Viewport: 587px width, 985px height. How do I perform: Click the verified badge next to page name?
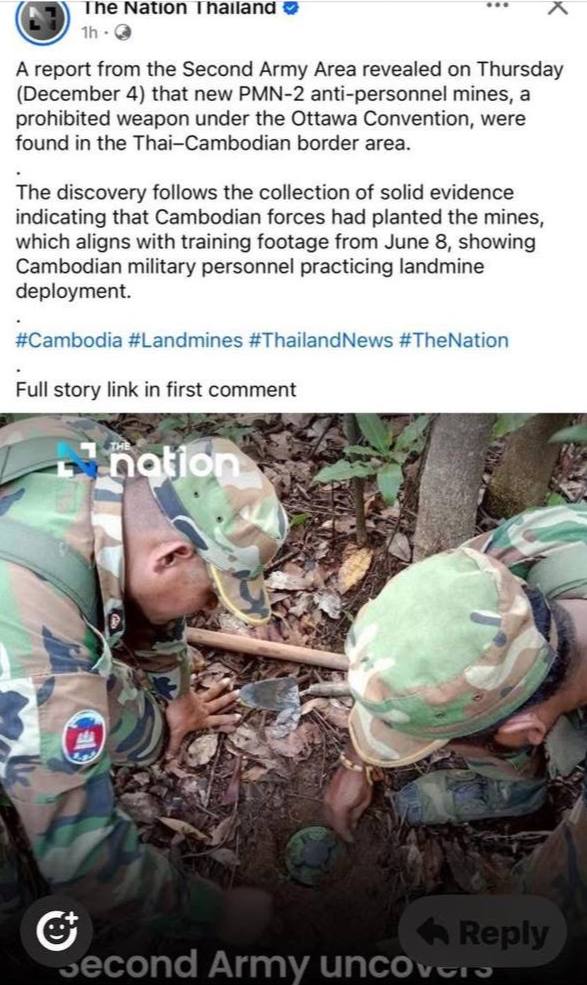click(x=291, y=8)
